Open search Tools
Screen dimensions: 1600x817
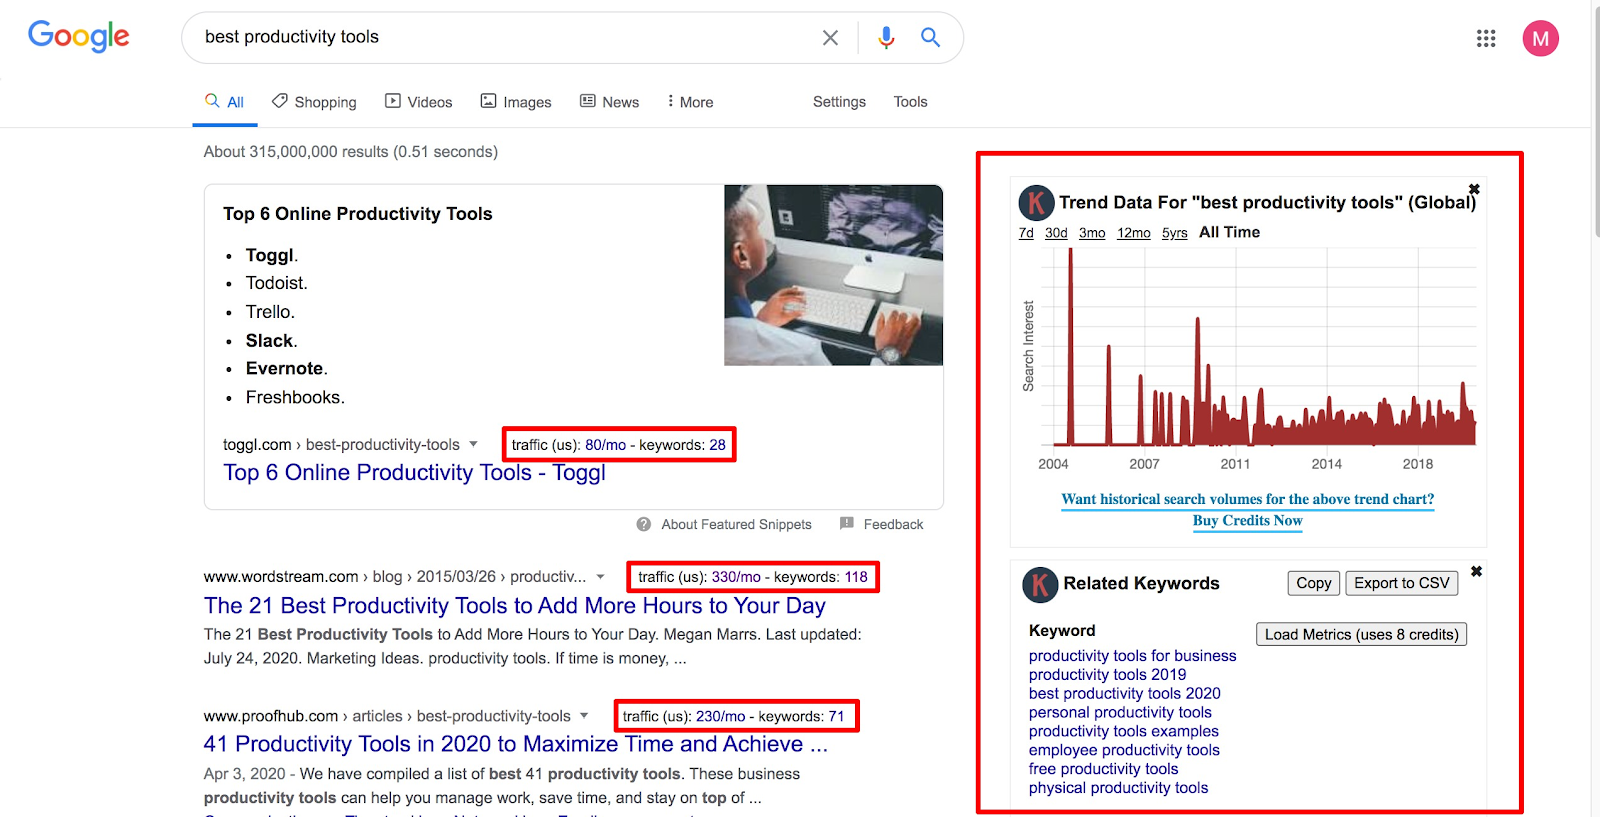pyautogui.click(x=910, y=102)
